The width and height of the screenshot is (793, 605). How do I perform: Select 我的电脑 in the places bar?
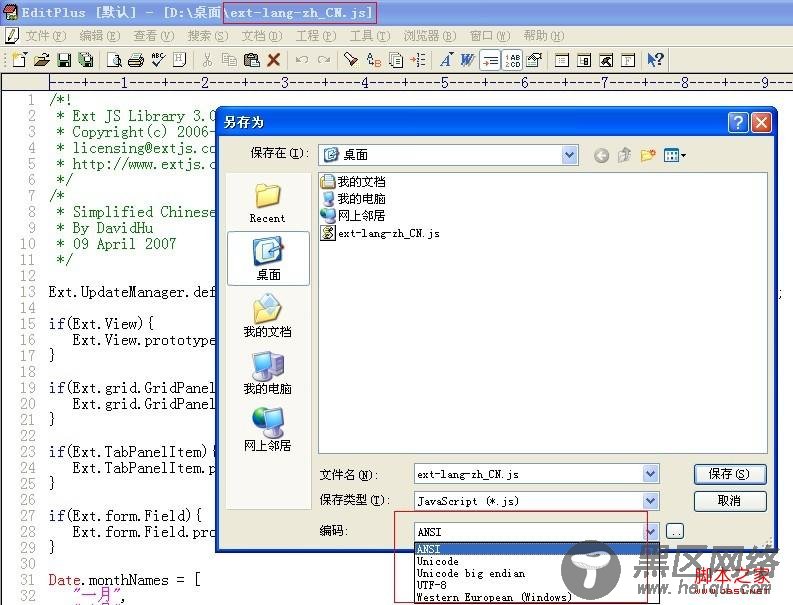coord(268,373)
